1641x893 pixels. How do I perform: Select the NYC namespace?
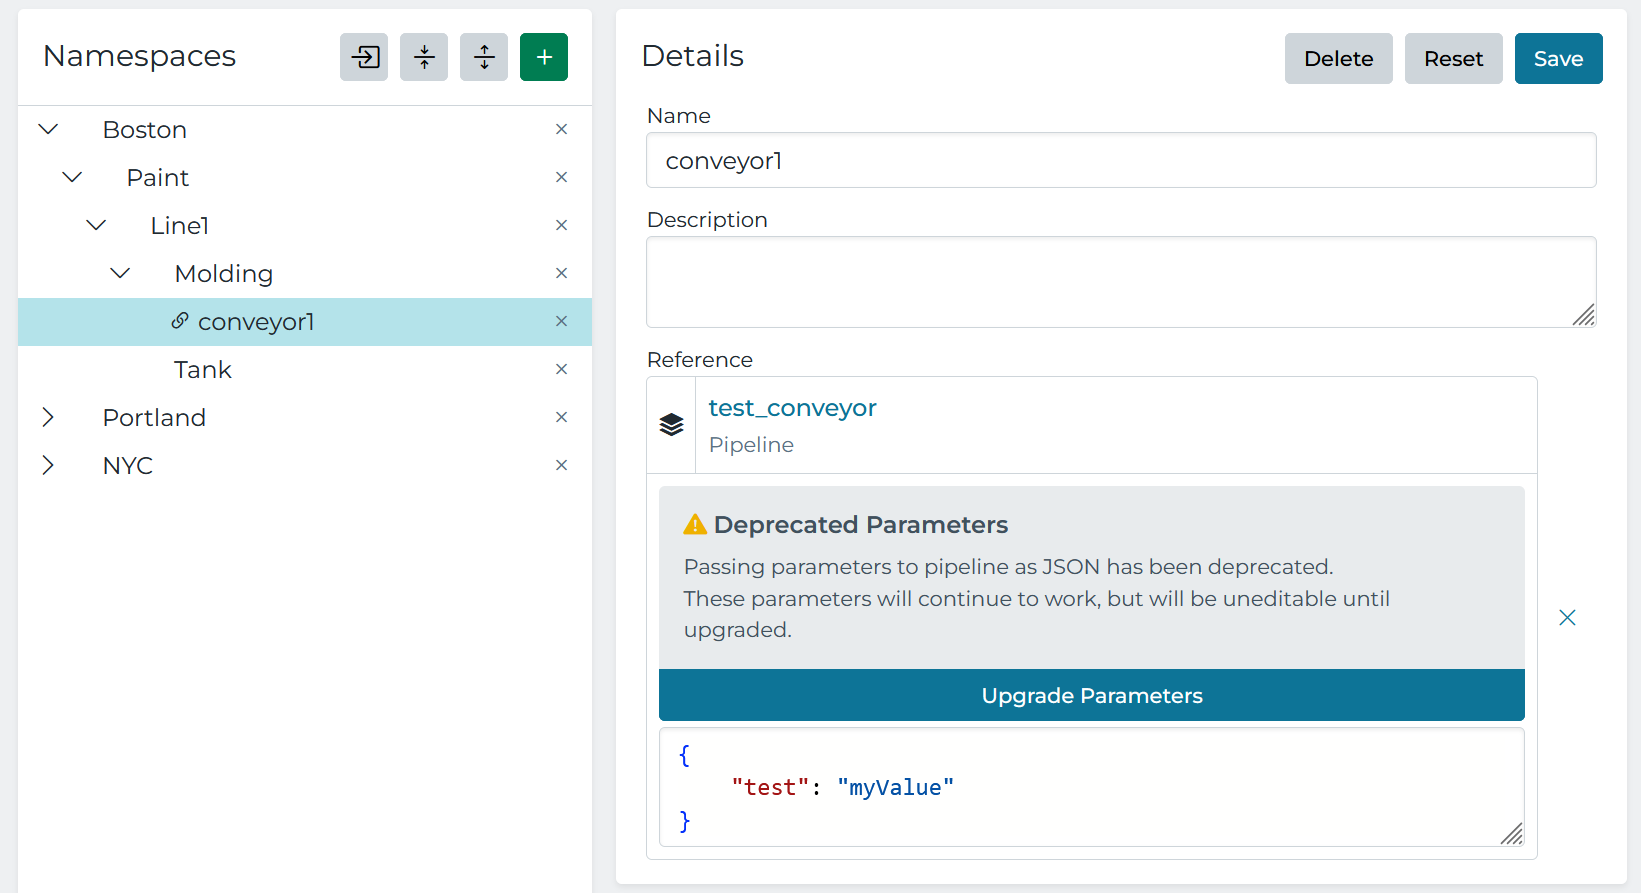[128, 466]
